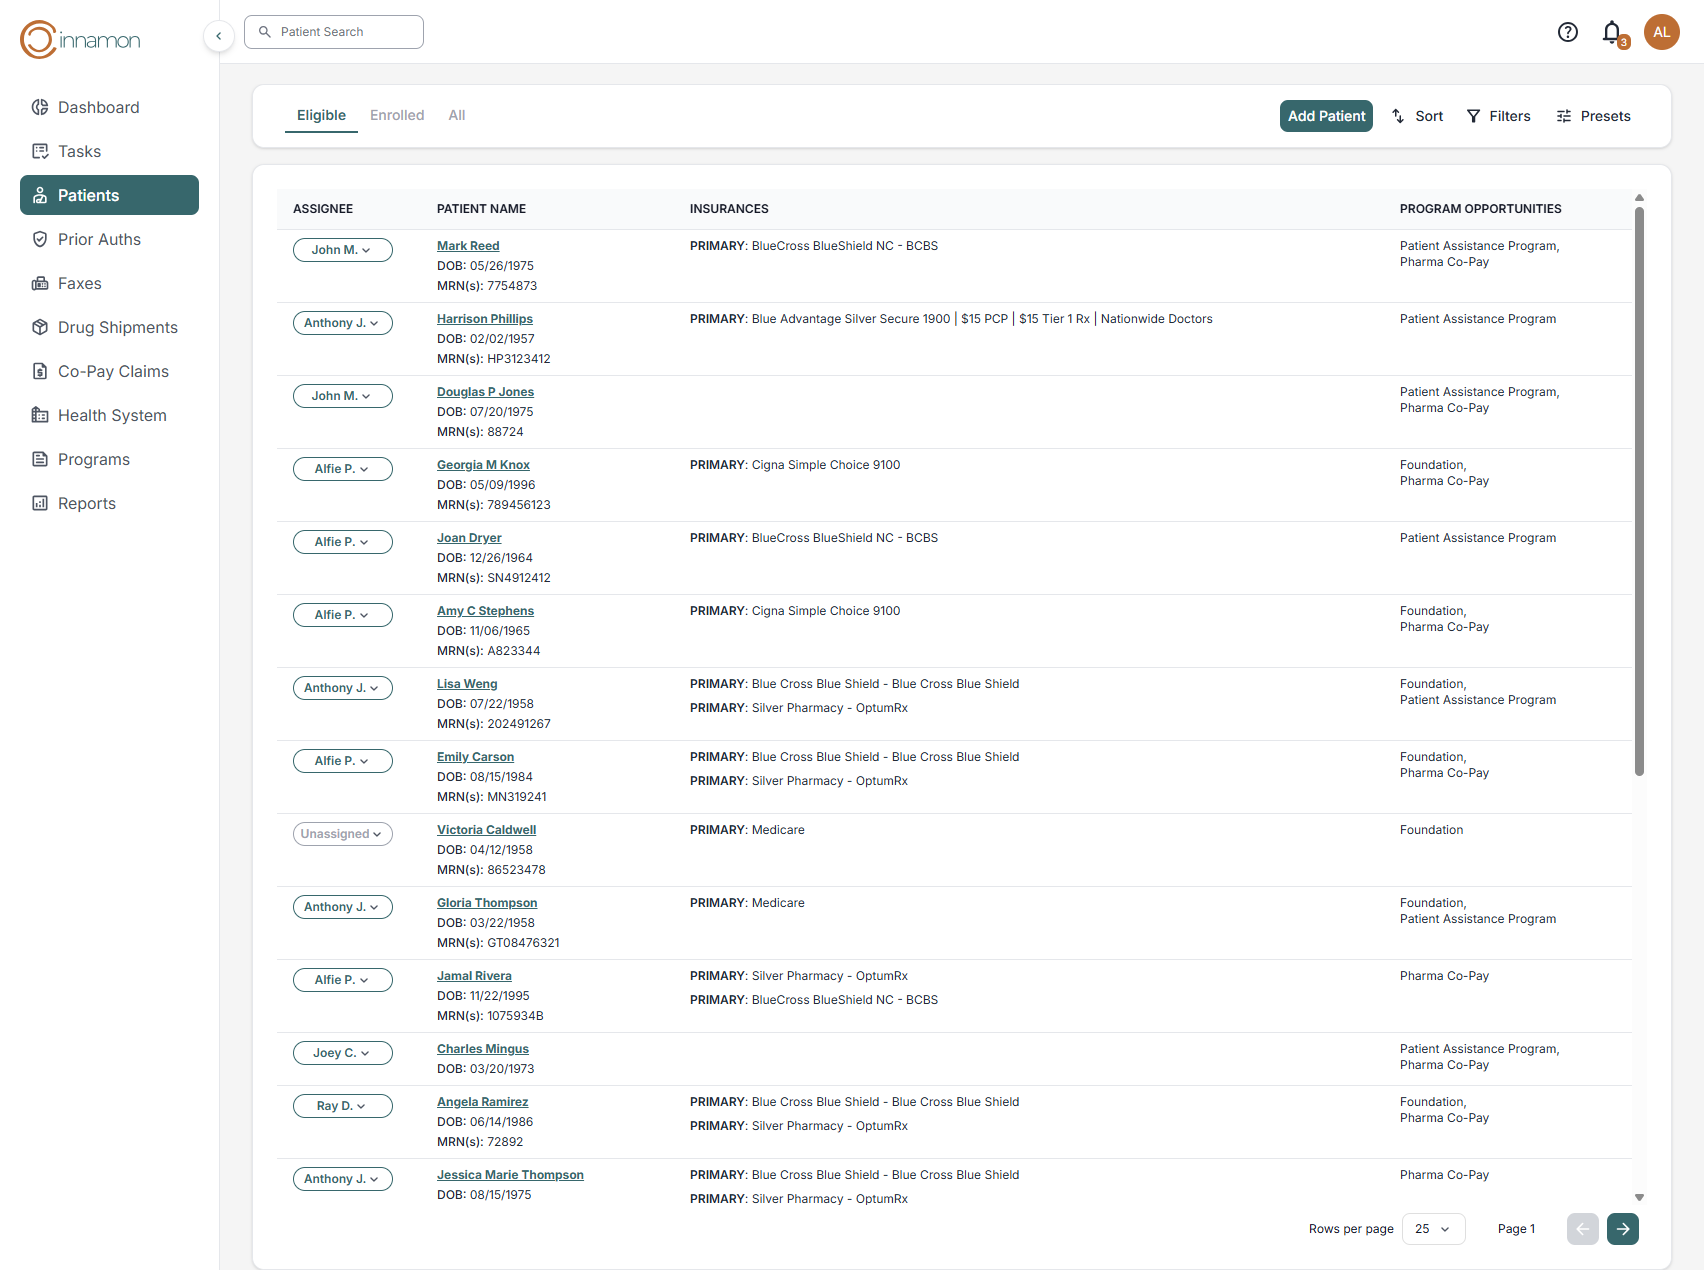
Task: Switch to the Enrolled tab
Action: [397, 115]
